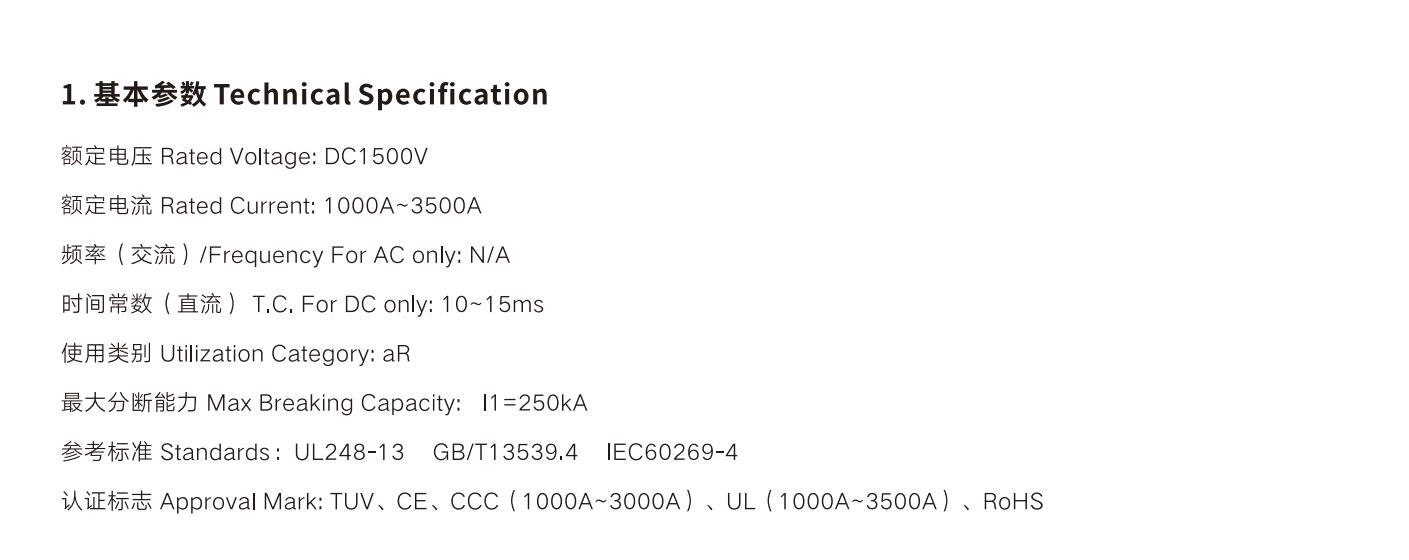Image resolution: width=1409 pixels, height=560 pixels.
Task: Click the I1=250kA value
Action: 535,403
